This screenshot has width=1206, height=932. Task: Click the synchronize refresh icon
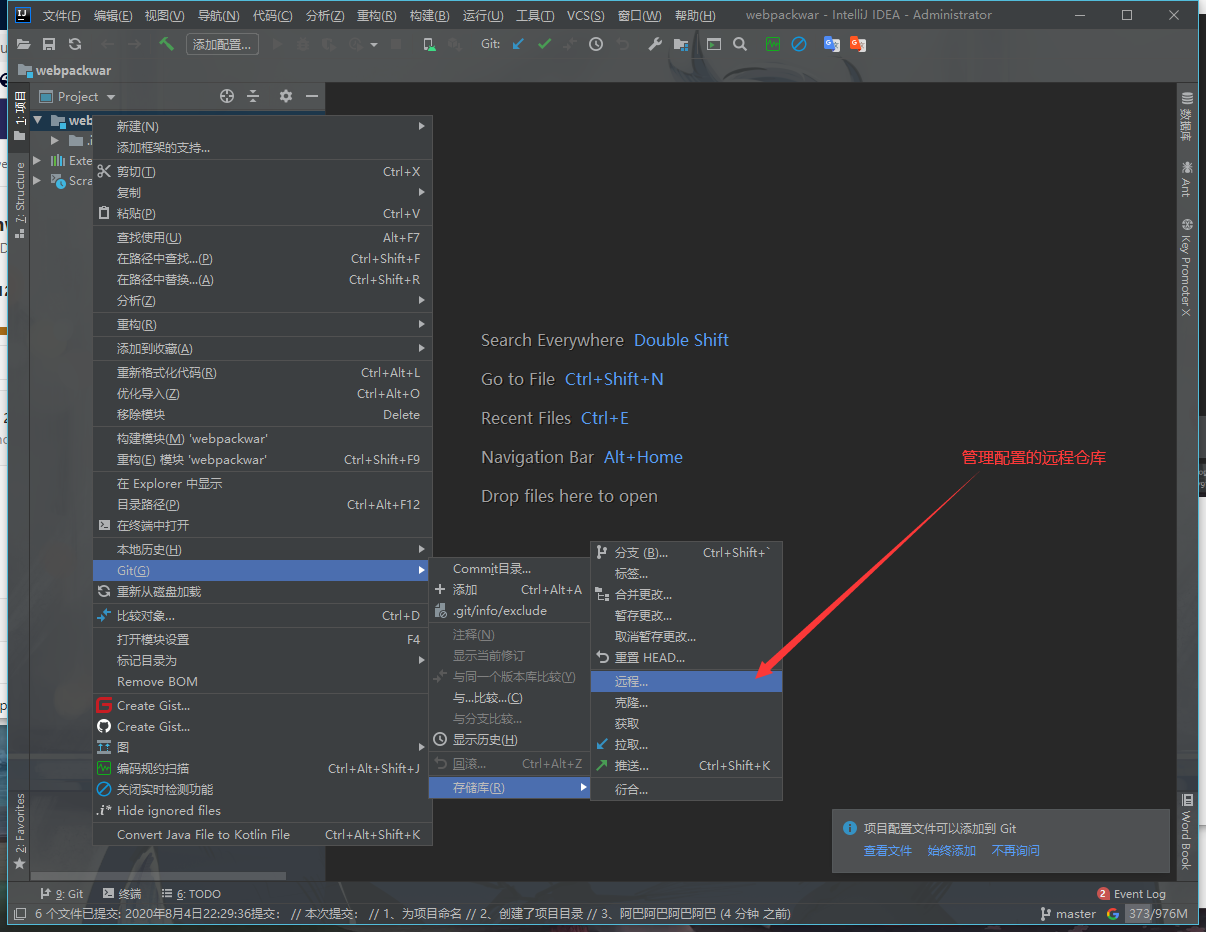pyautogui.click(x=75, y=44)
